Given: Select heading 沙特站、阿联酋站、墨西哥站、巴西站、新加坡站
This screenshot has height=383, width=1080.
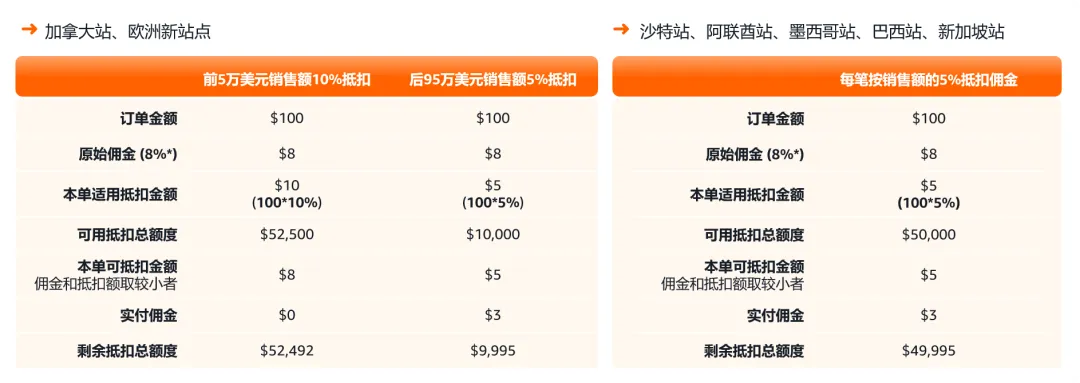Looking at the screenshot, I should tap(822, 30).
